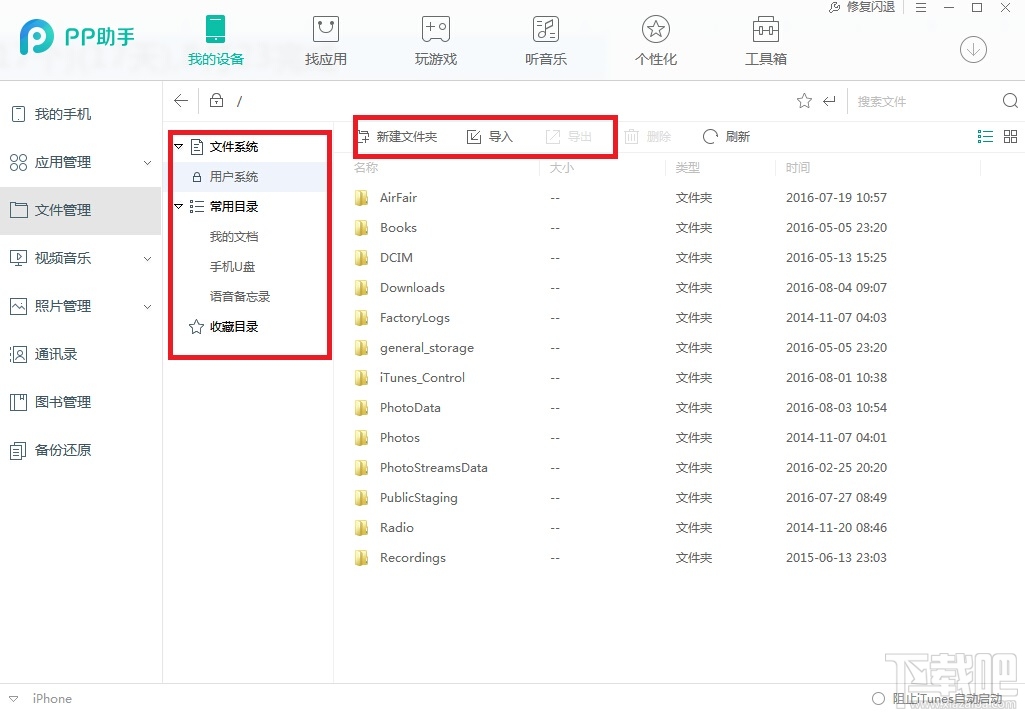Click the download manager arrow icon
This screenshot has height=714, width=1025.
pos(973,49)
